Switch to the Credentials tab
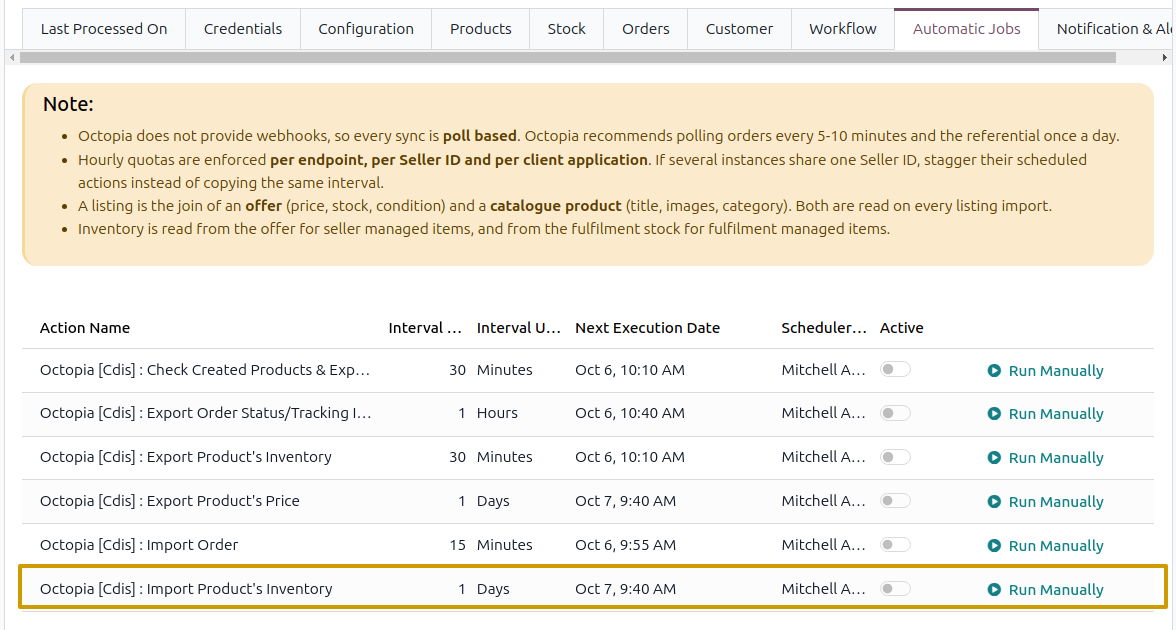The image size is (1176, 630). 243,29
